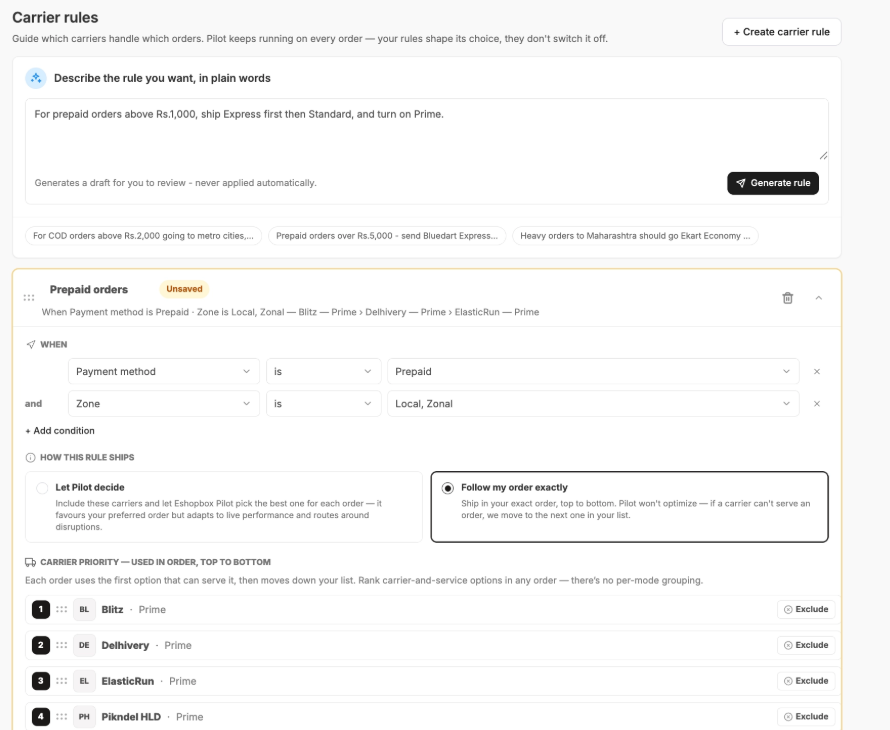Click the Create carrier rule button

point(782,32)
